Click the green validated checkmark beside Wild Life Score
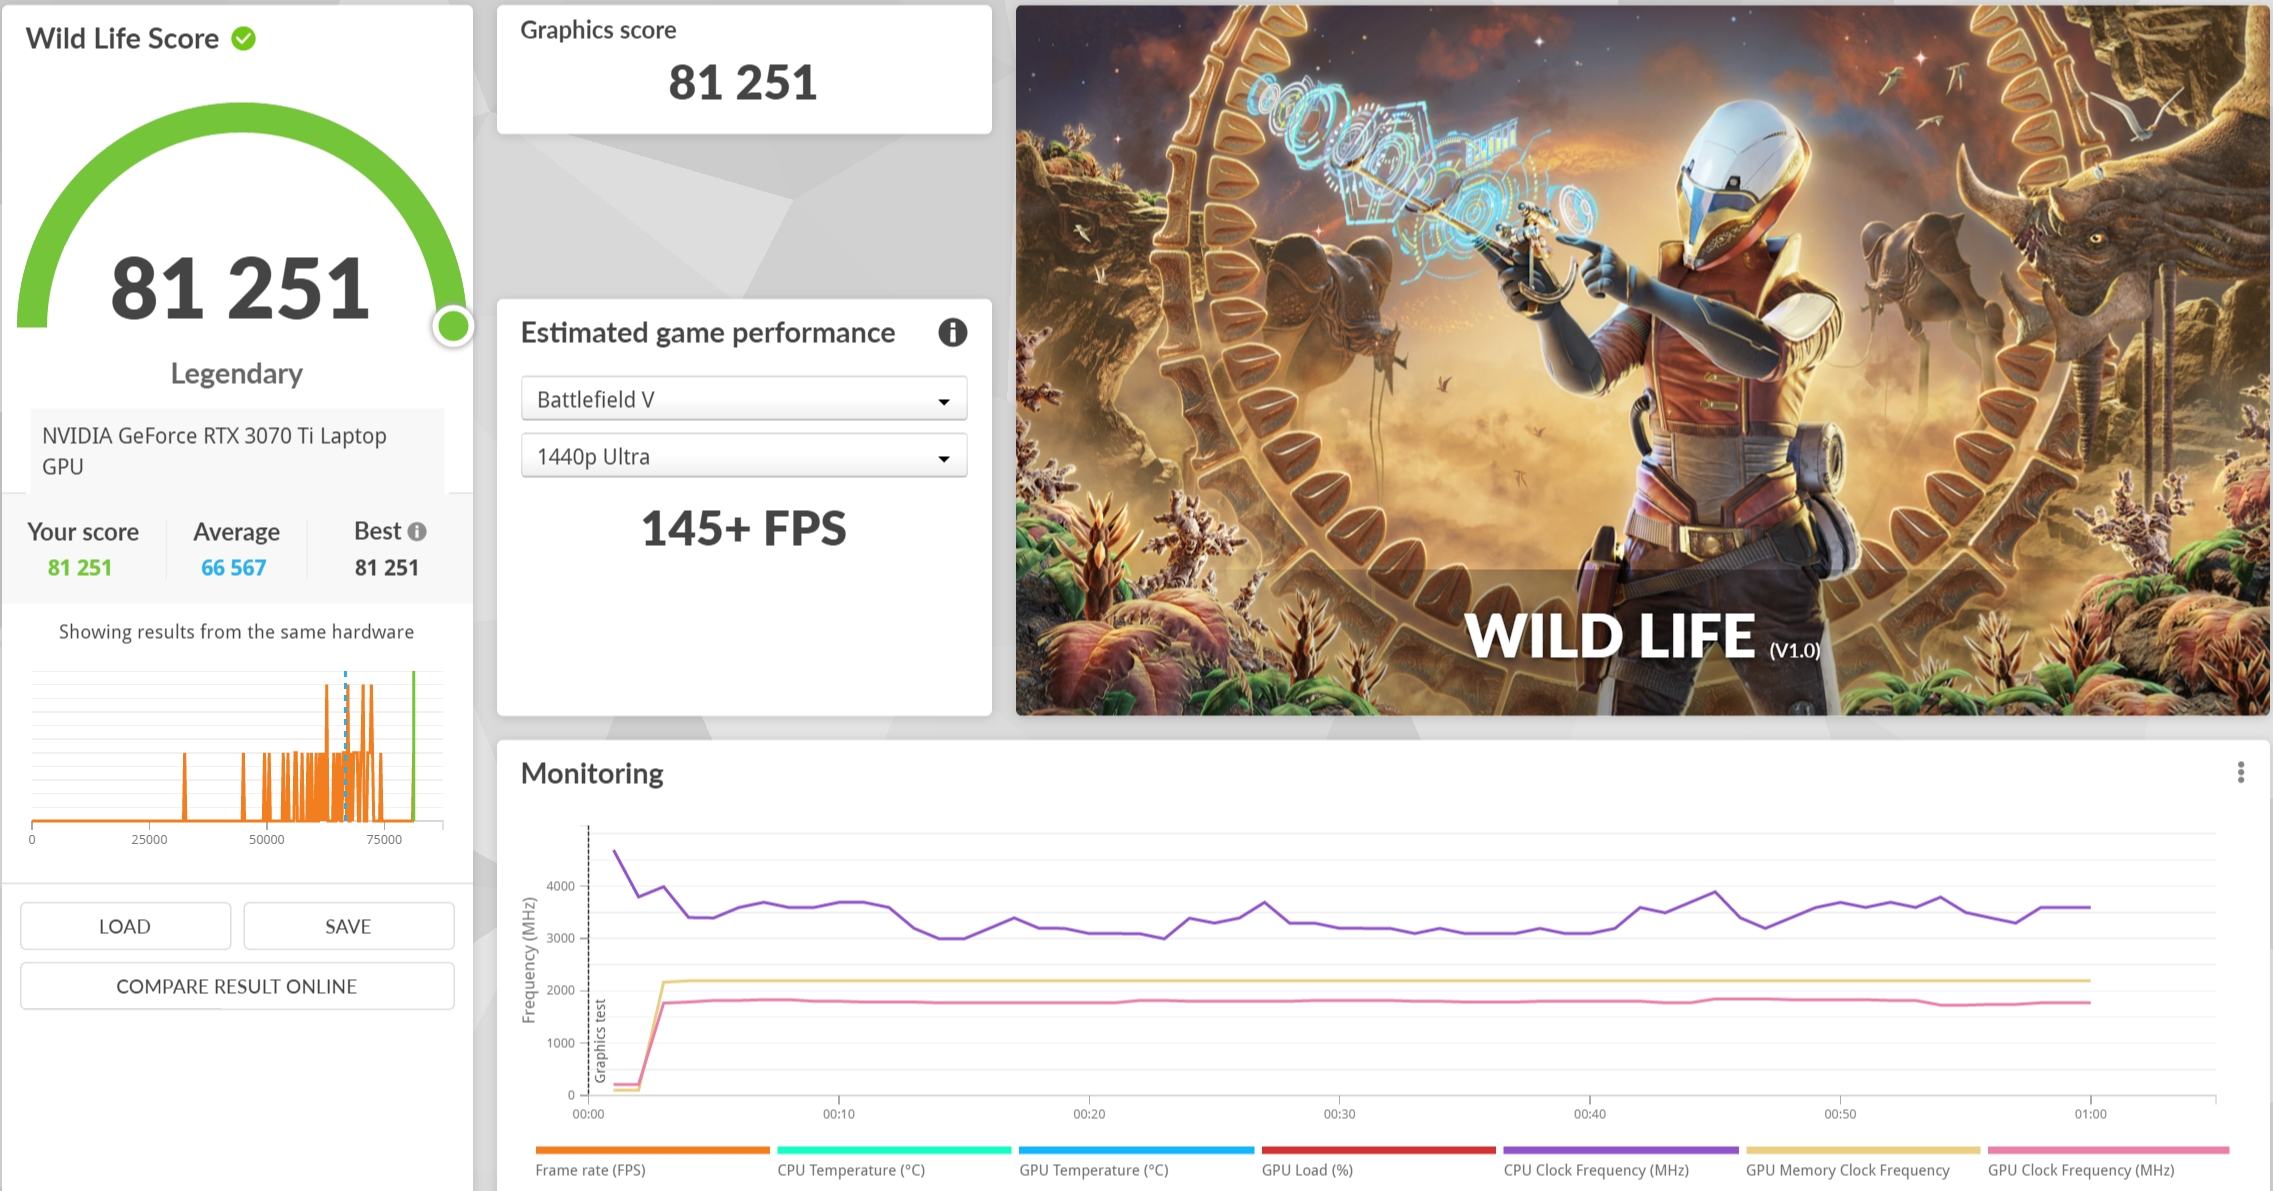The height and width of the screenshot is (1191, 2273). (244, 39)
